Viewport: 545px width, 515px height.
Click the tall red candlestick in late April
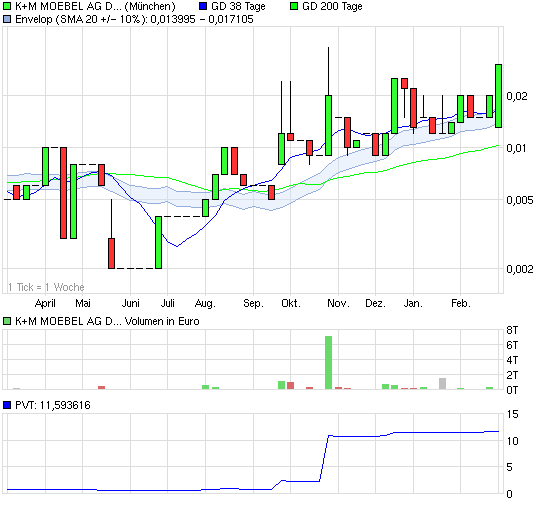[63, 193]
